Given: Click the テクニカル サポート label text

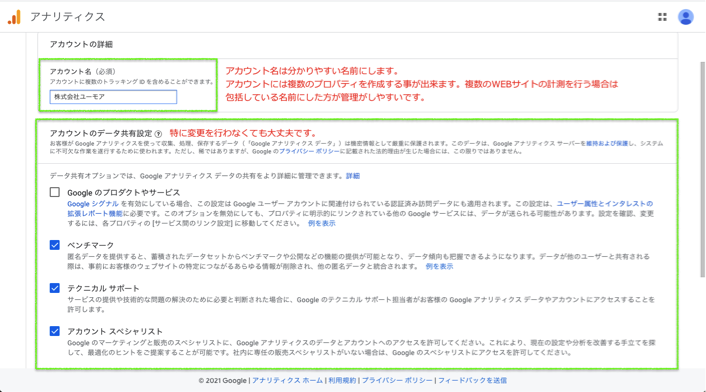Looking at the screenshot, I should click(x=103, y=288).
